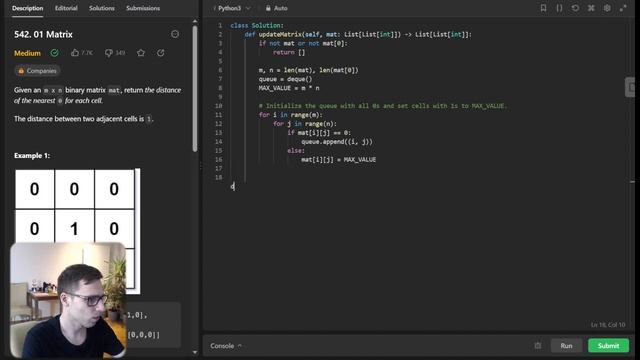This screenshot has width=640, height=360.
Task: Click line 7 'queue = deque()'
Action: (285, 79)
